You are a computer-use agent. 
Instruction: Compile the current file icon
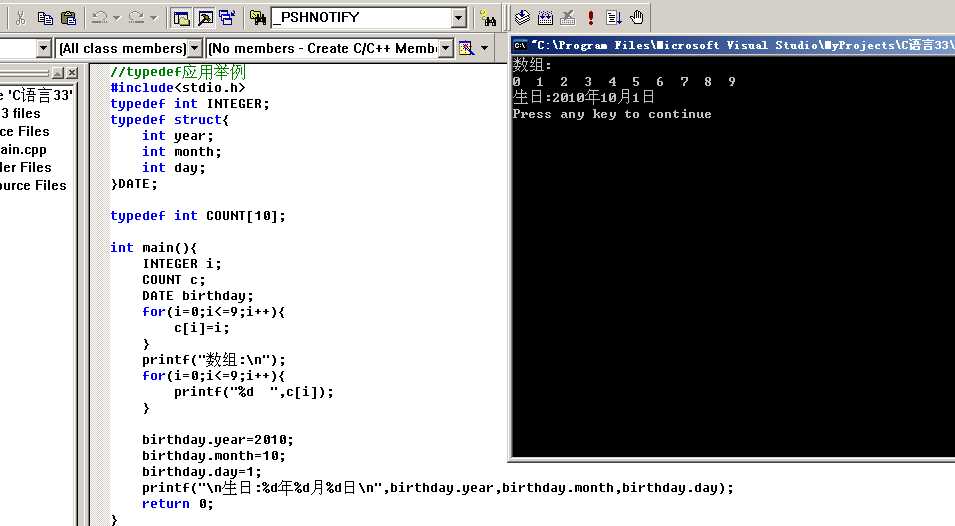(x=522, y=18)
